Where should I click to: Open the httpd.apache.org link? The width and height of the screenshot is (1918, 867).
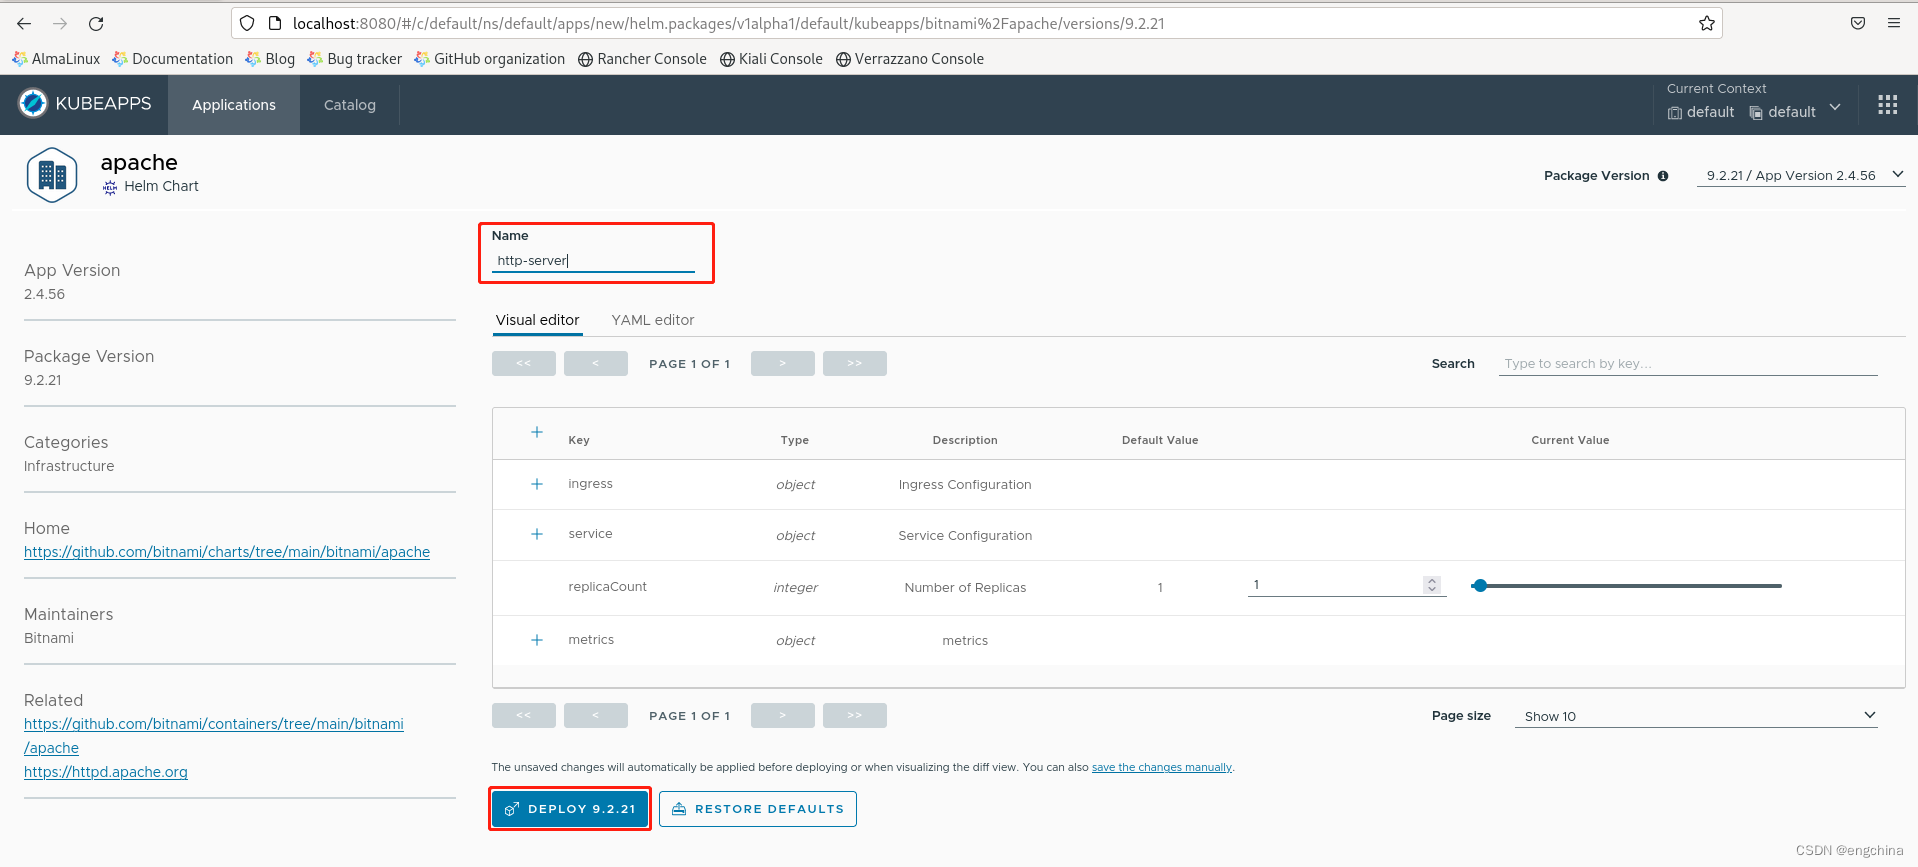point(106,772)
